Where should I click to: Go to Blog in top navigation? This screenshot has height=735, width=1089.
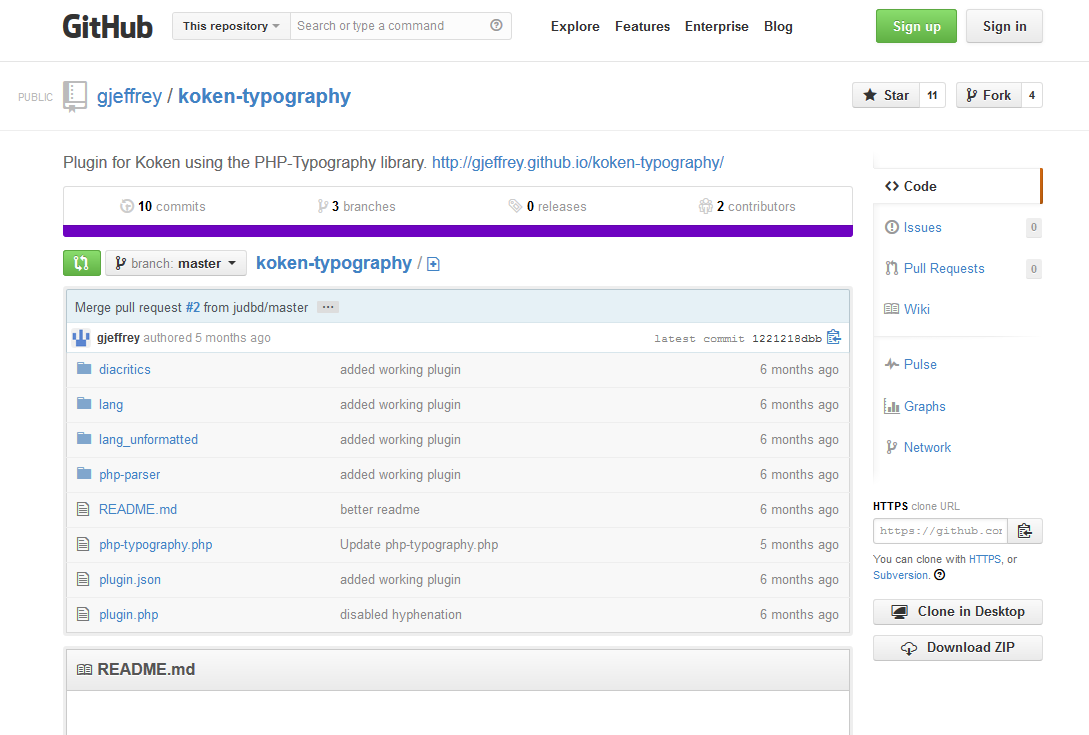778,26
